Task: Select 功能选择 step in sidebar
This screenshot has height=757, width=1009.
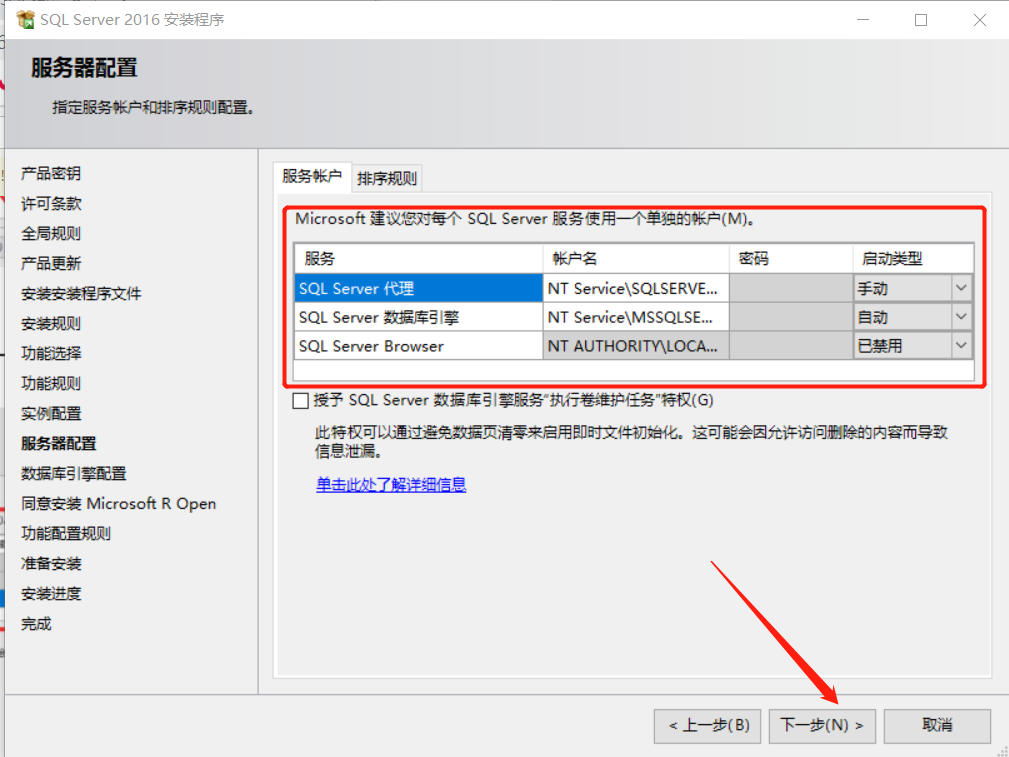Action: pos(51,353)
